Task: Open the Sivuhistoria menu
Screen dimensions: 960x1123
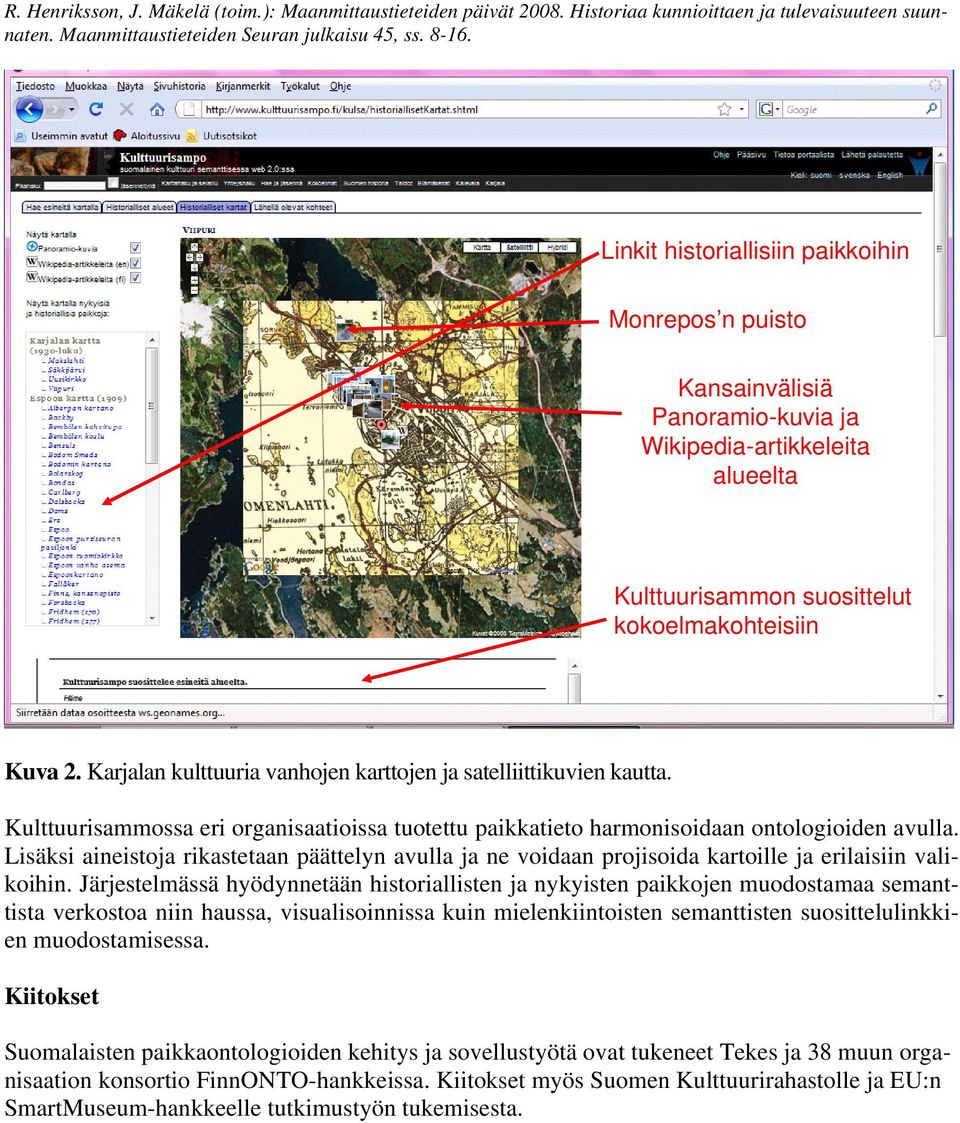Action: (179, 86)
